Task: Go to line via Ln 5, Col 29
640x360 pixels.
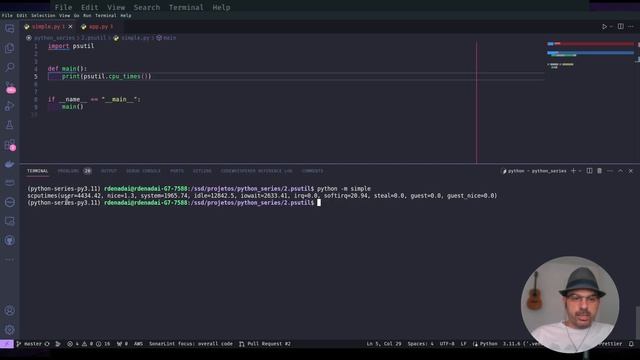Action: coord(384,344)
